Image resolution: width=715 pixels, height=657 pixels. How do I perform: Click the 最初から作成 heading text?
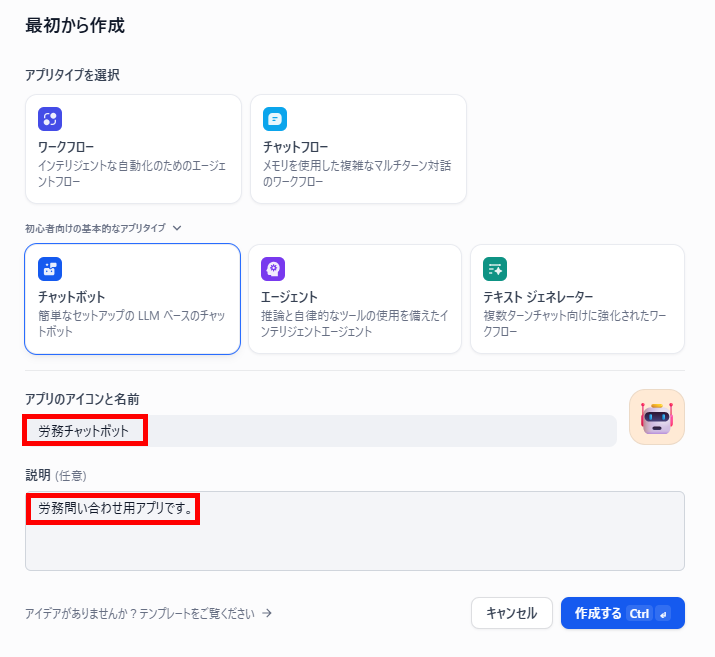click(75, 26)
